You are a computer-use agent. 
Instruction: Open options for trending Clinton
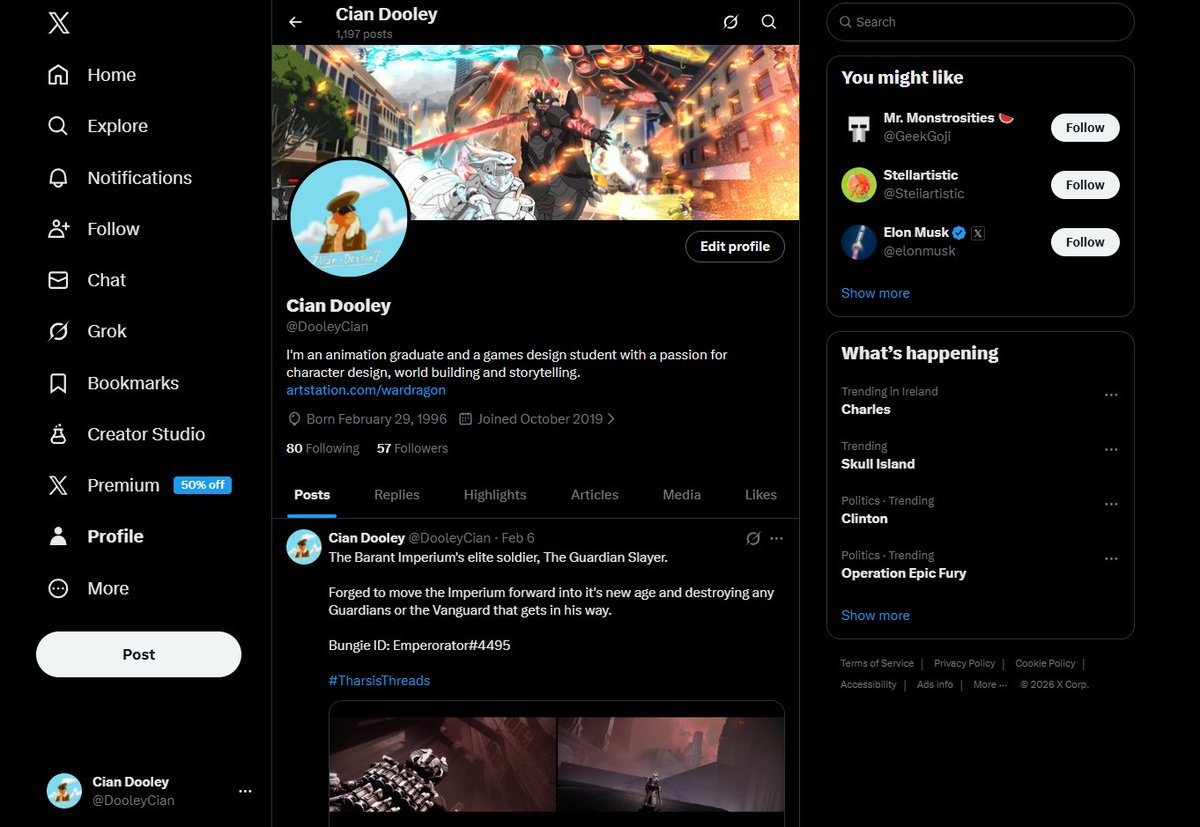(x=1111, y=504)
